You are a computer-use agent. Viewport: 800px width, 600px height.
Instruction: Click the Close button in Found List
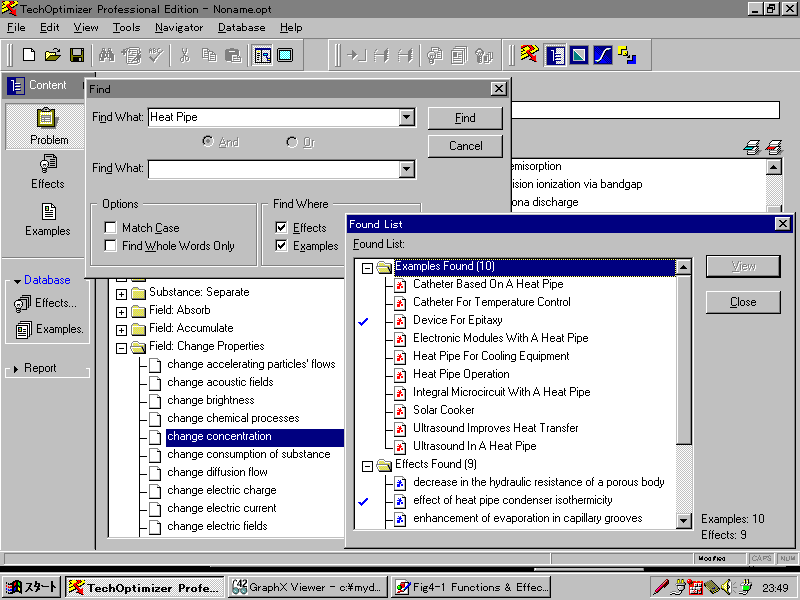click(743, 302)
